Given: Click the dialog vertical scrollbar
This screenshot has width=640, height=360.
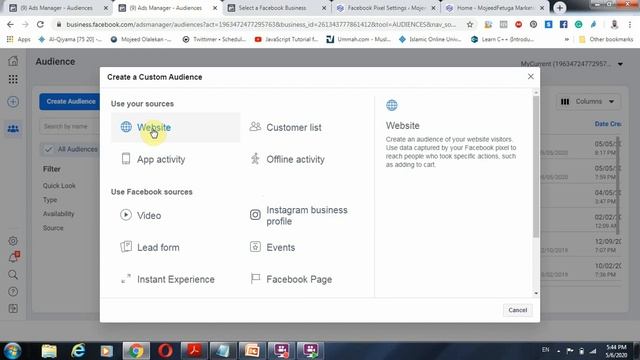Looking at the screenshot, I should (x=536, y=167).
